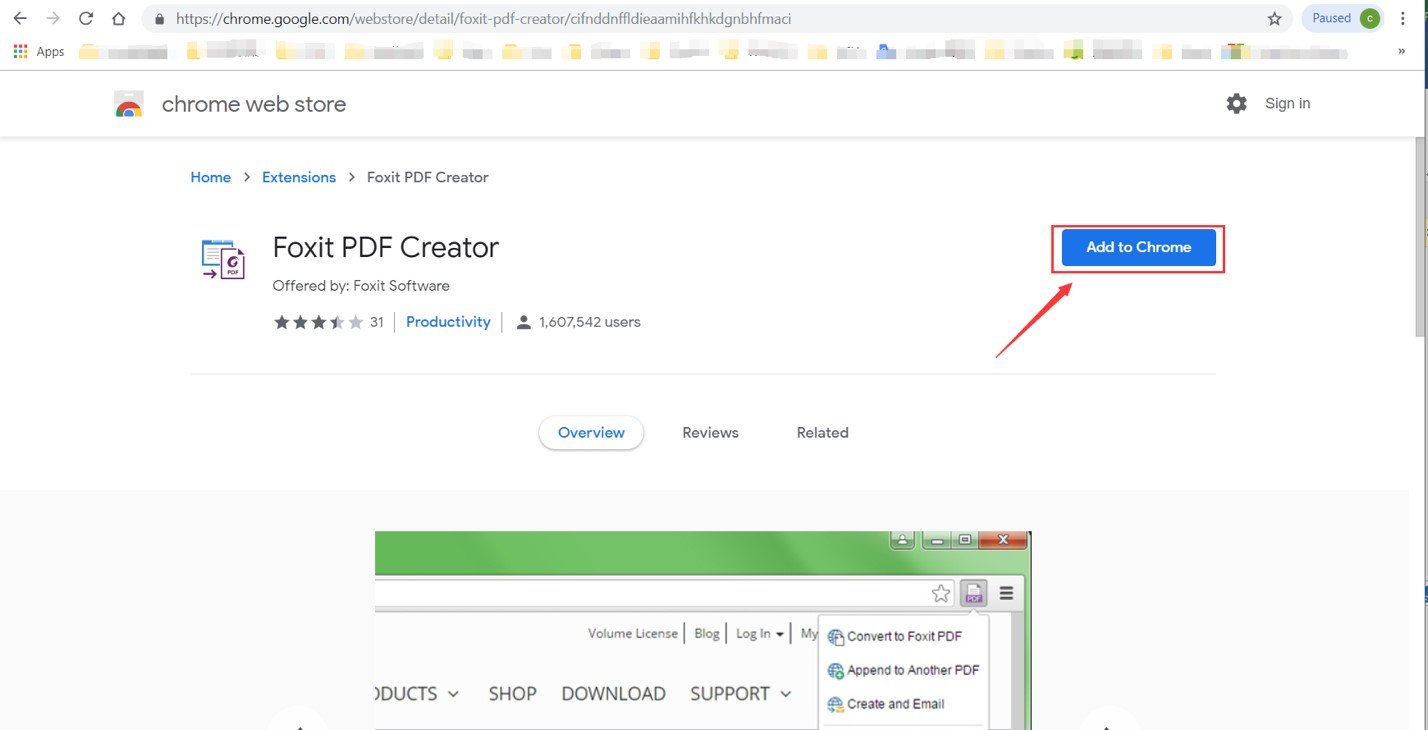Switch to the Reviews tab
This screenshot has height=730, width=1428.
click(710, 433)
